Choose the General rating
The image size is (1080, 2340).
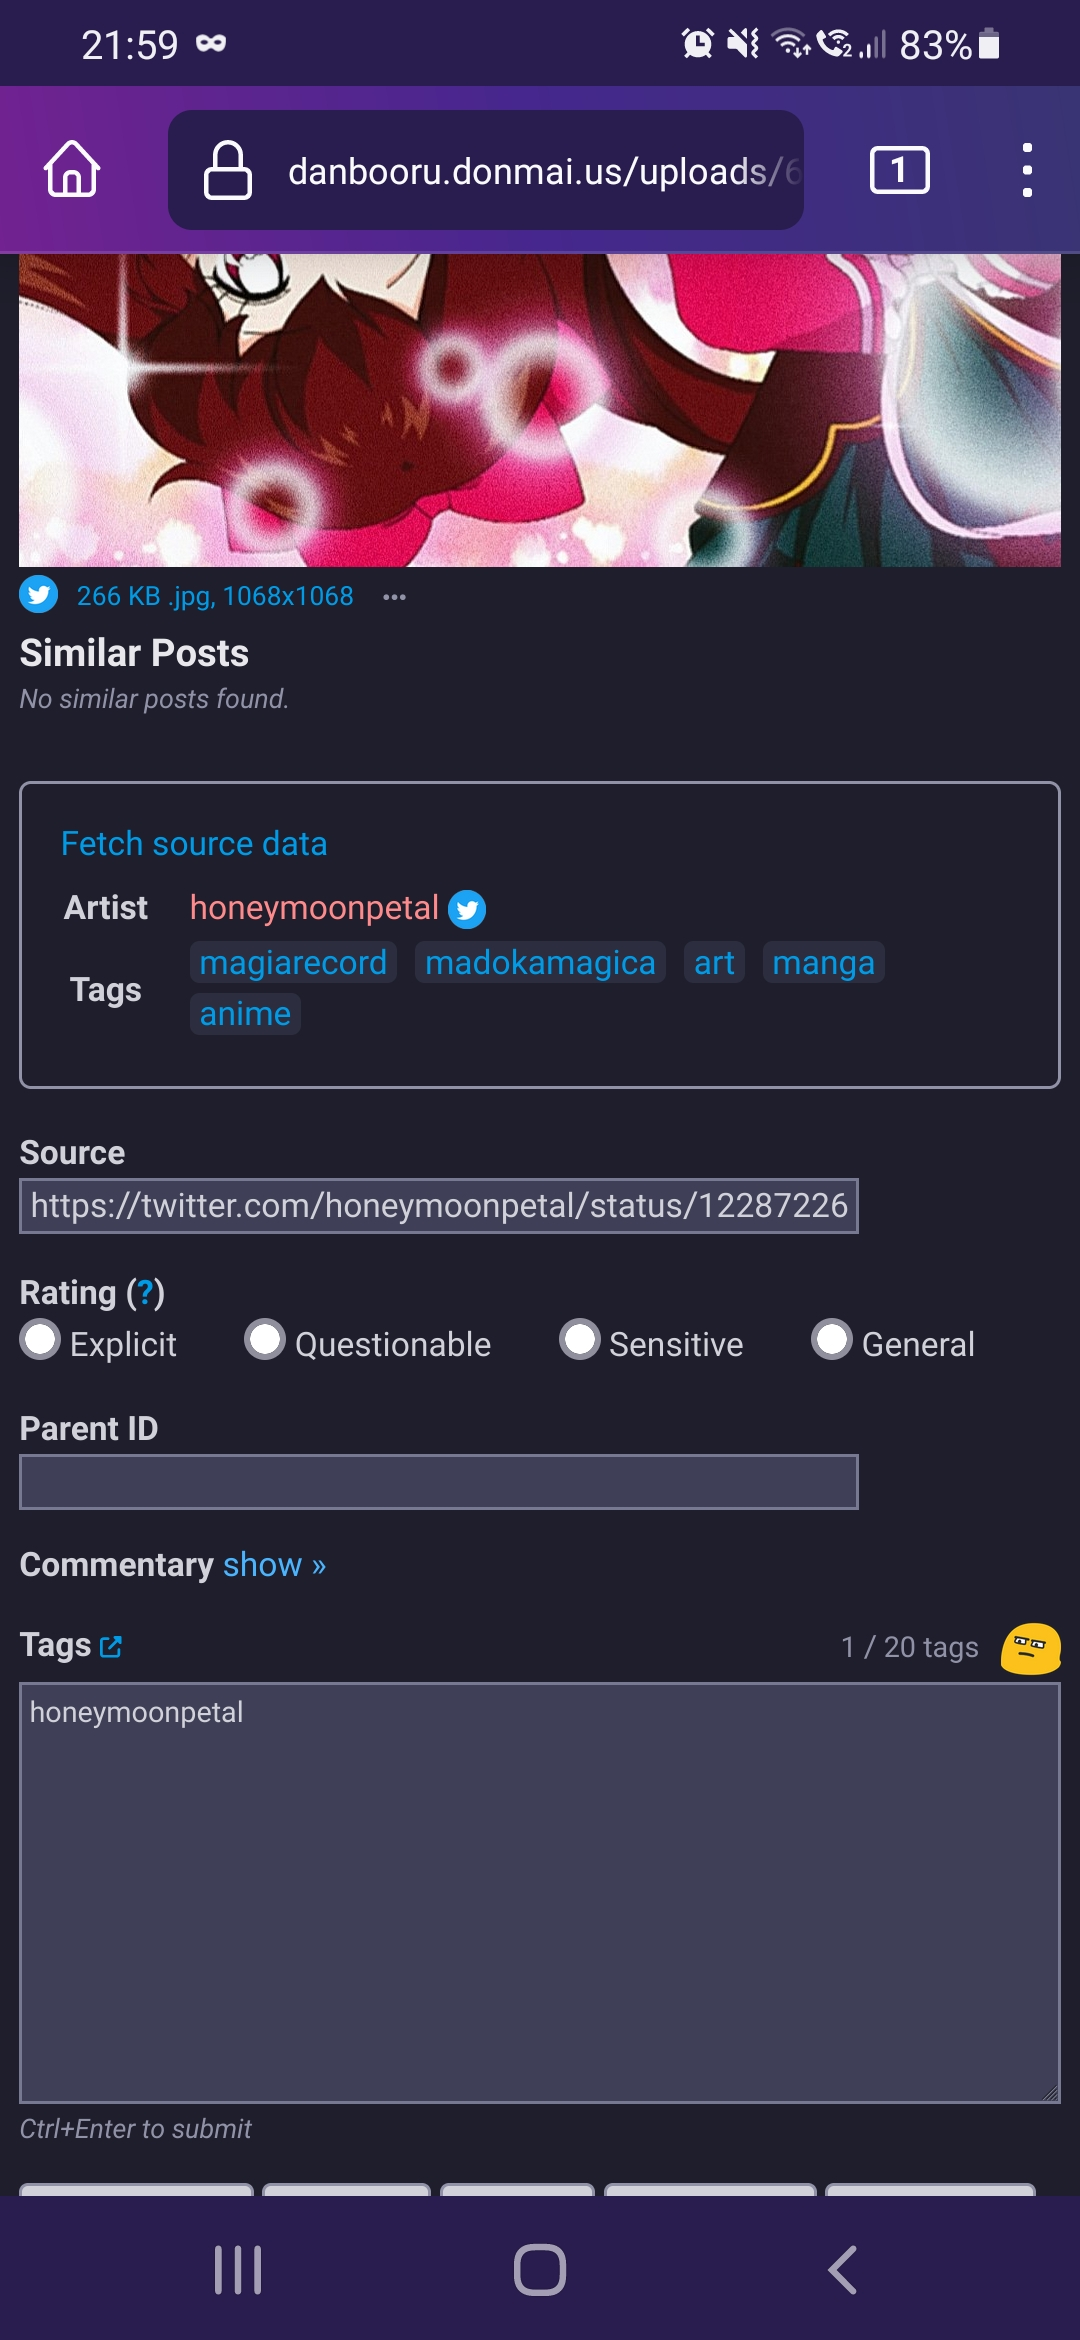[831, 1342]
